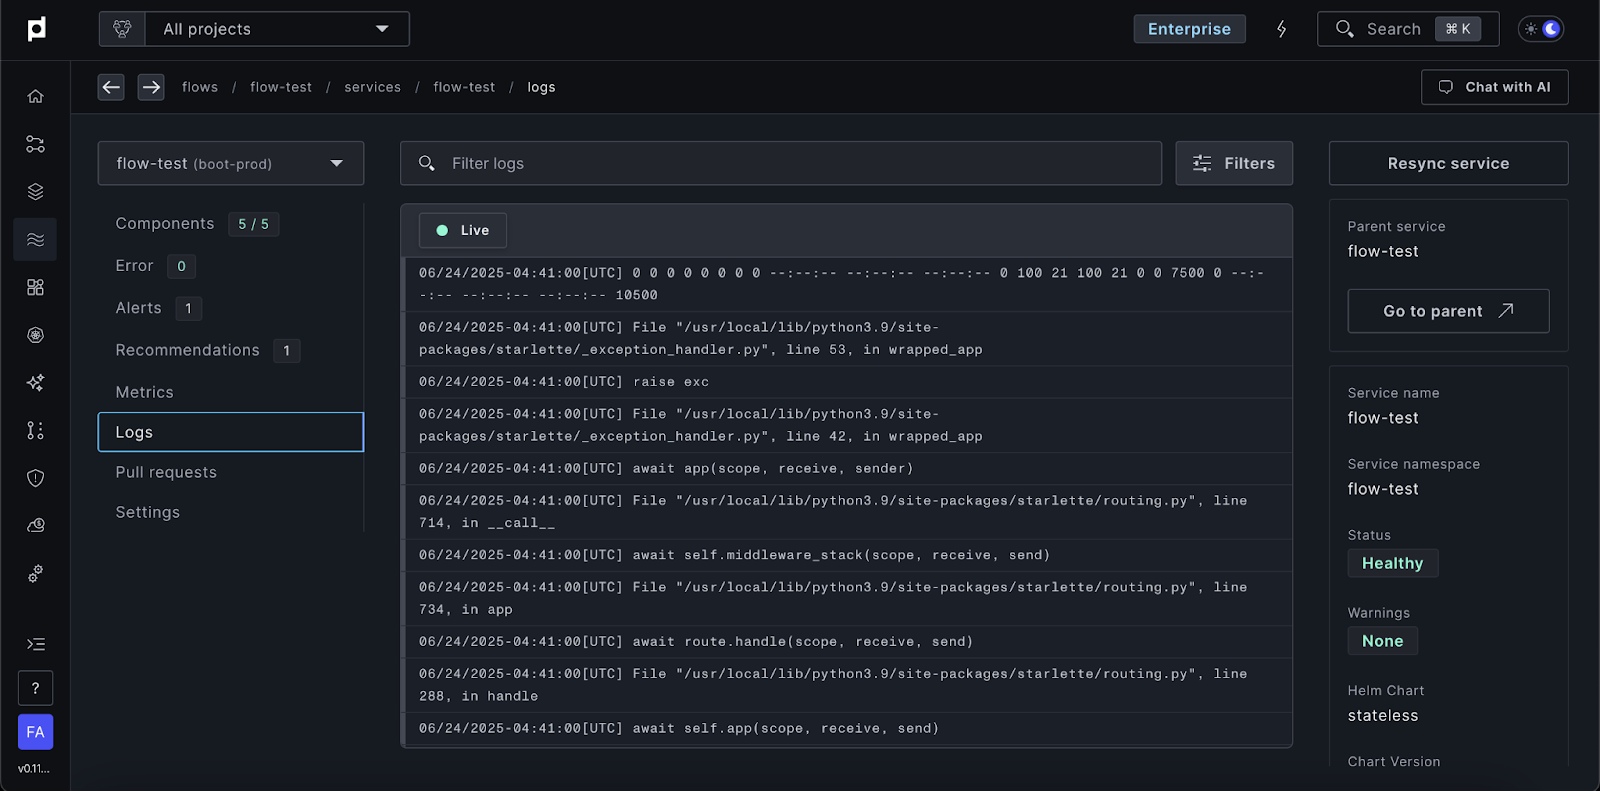Click the first flow-test breadcrumb after flows
The image size is (1600, 791).
(x=281, y=87)
